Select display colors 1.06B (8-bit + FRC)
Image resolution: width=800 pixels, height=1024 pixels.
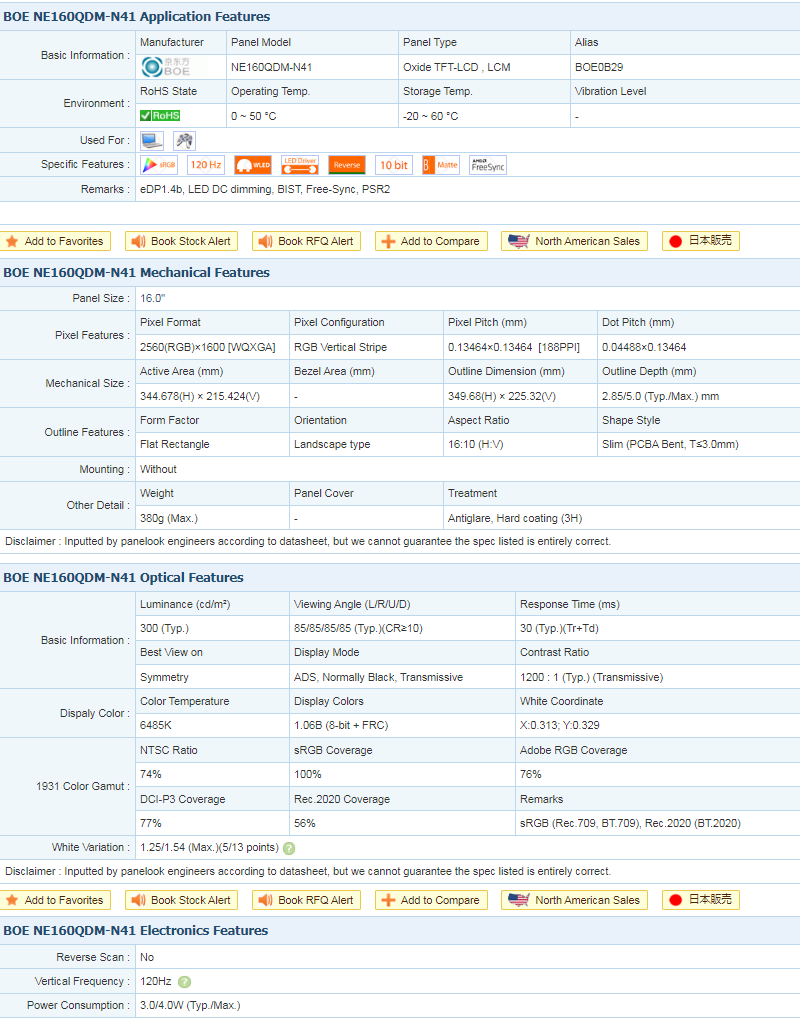pos(341,726)
